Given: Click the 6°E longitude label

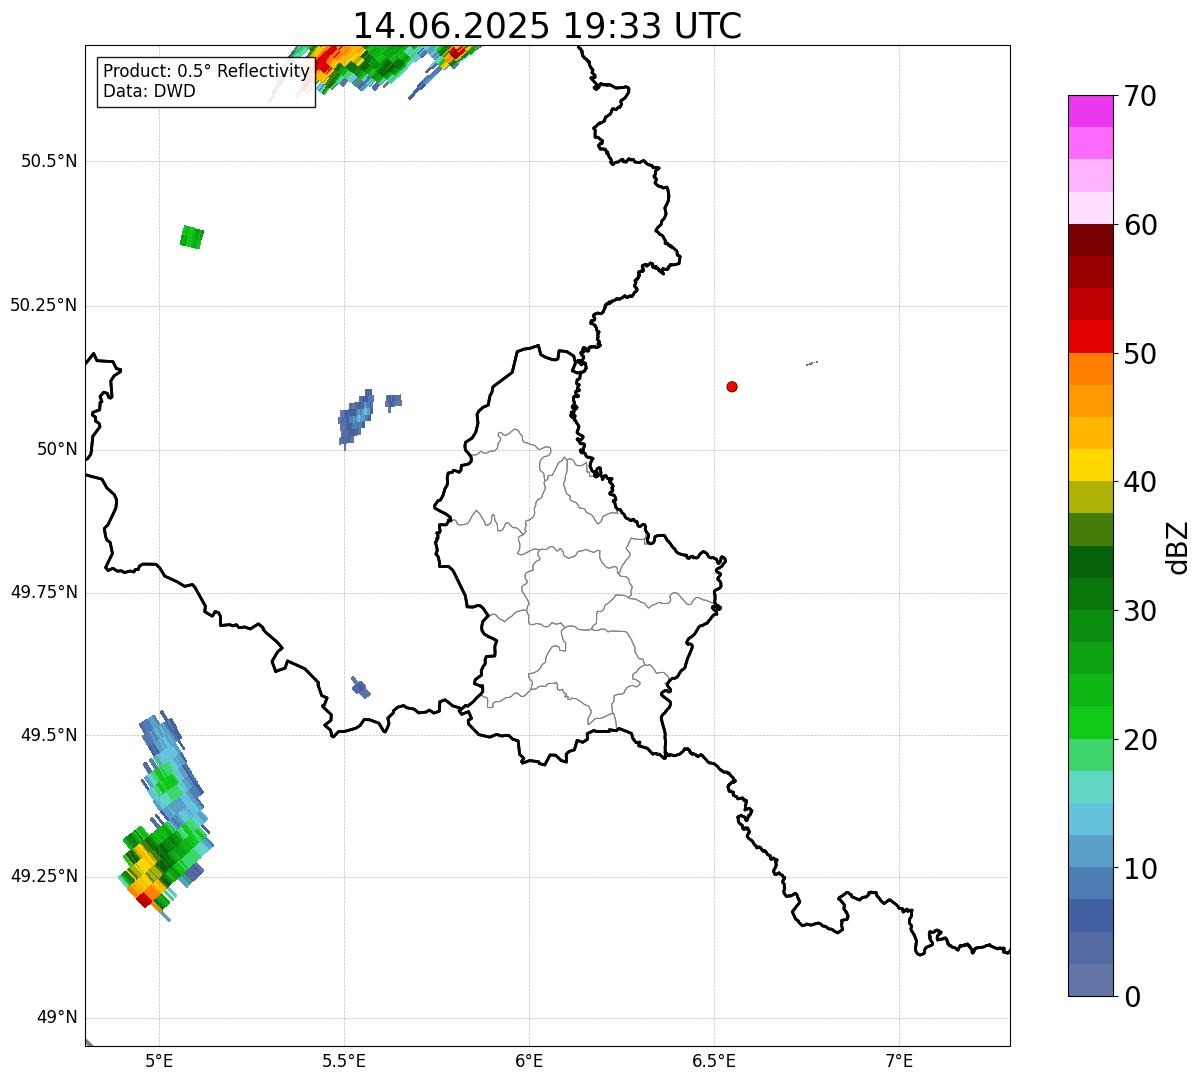Looking at the screenshot, I should click(529, 1060).
